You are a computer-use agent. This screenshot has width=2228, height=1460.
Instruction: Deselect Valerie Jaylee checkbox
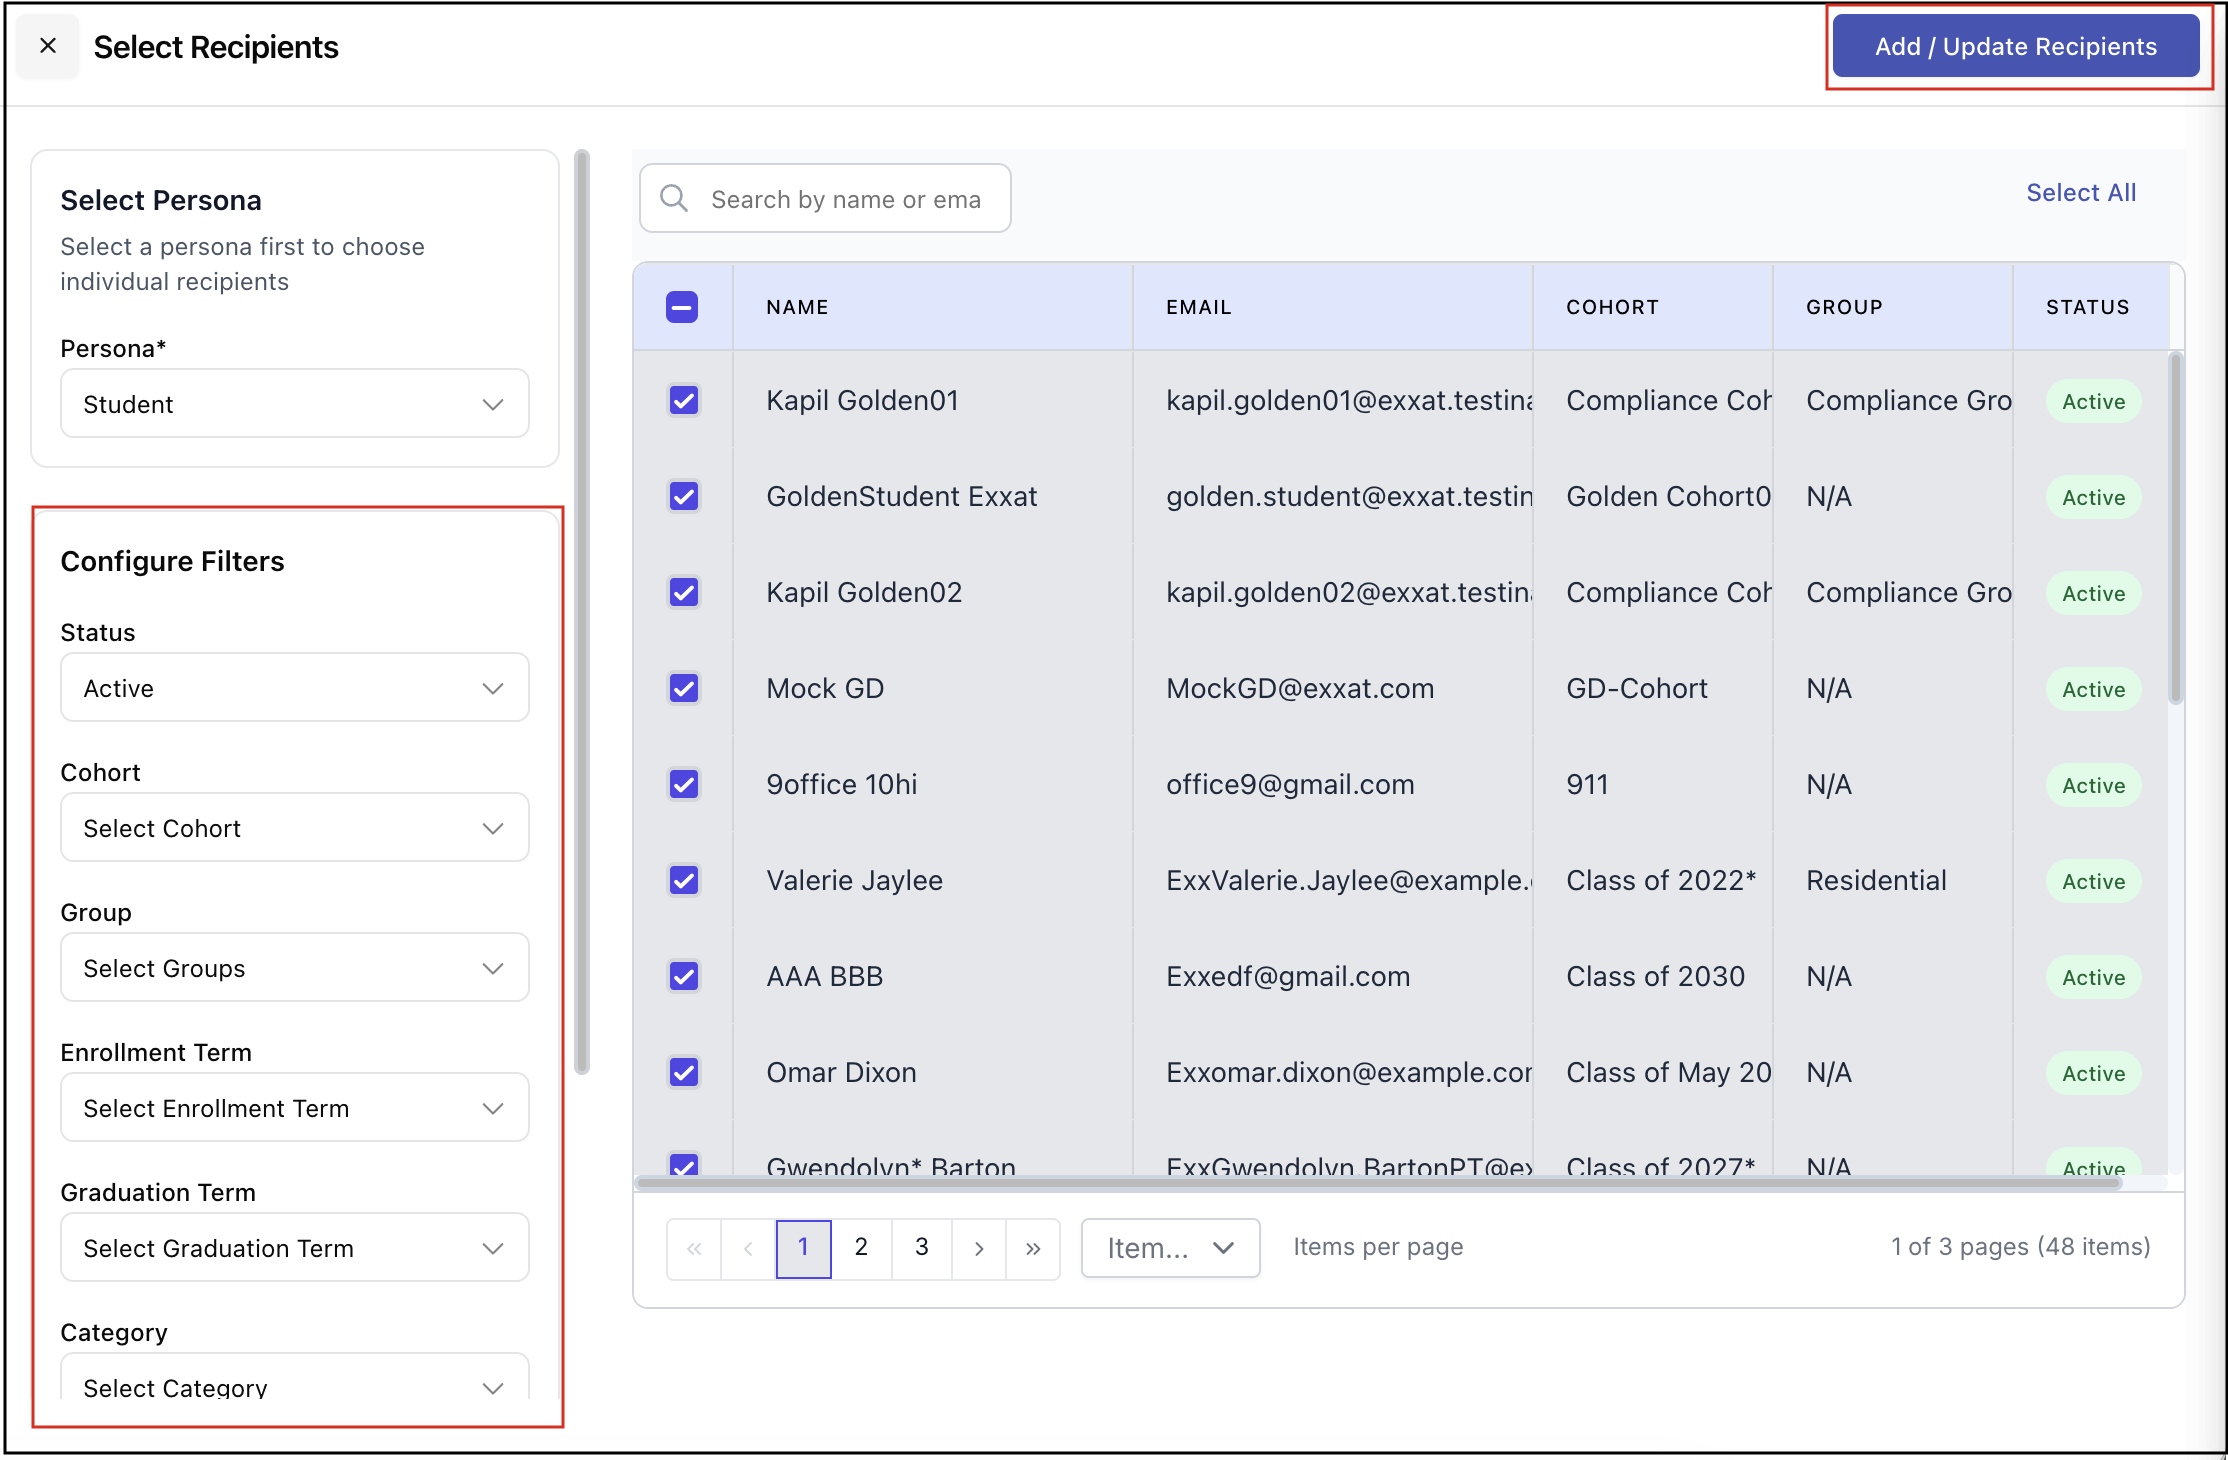point(684,881)
